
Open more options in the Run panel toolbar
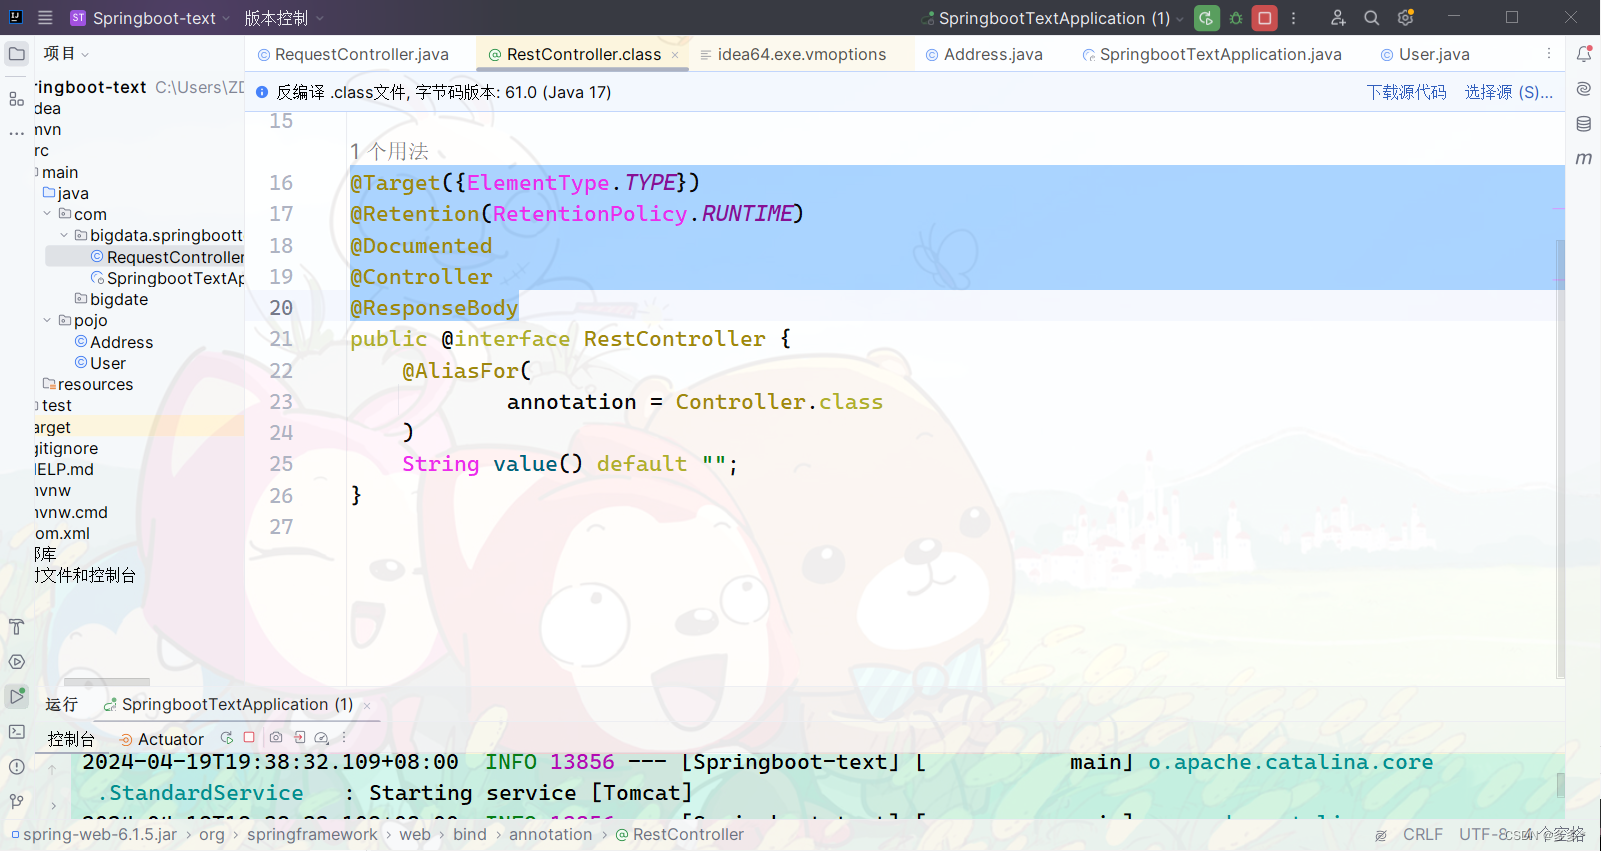[x=344, y=738]
